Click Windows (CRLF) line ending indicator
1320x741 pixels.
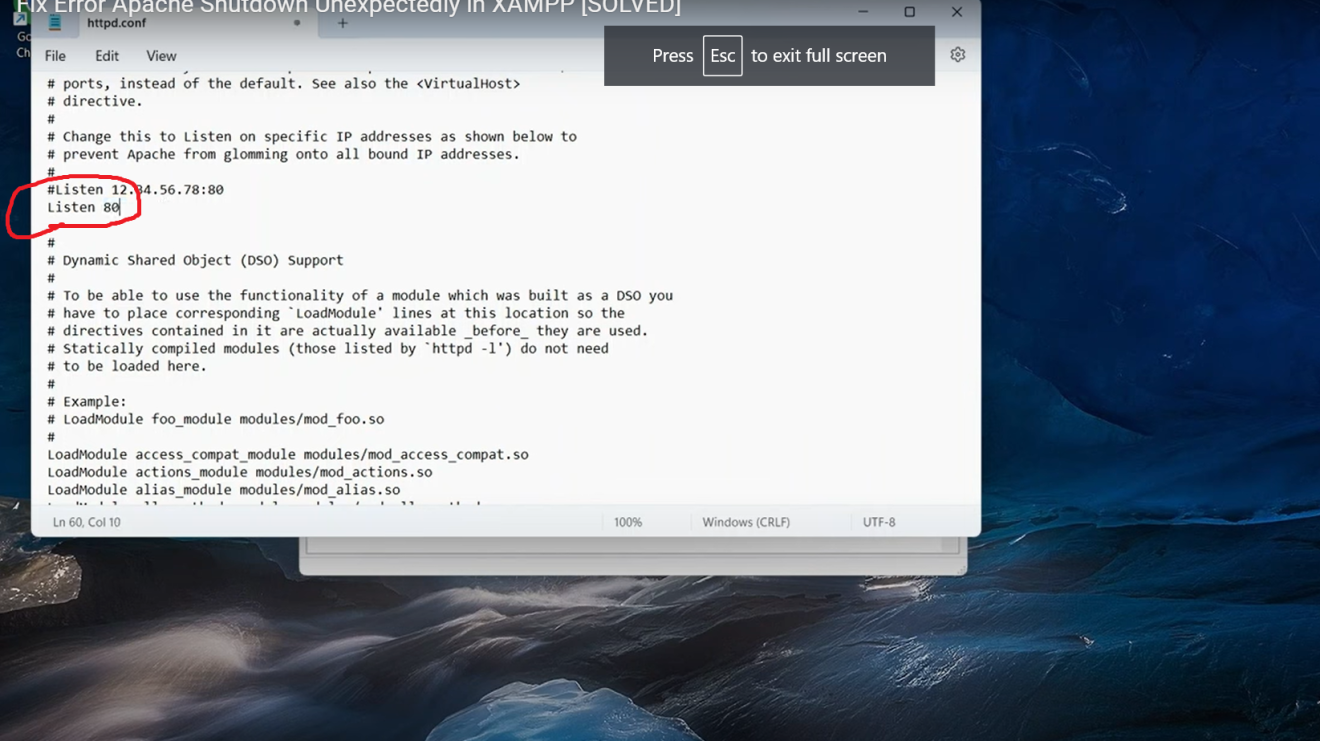[746, 522]
